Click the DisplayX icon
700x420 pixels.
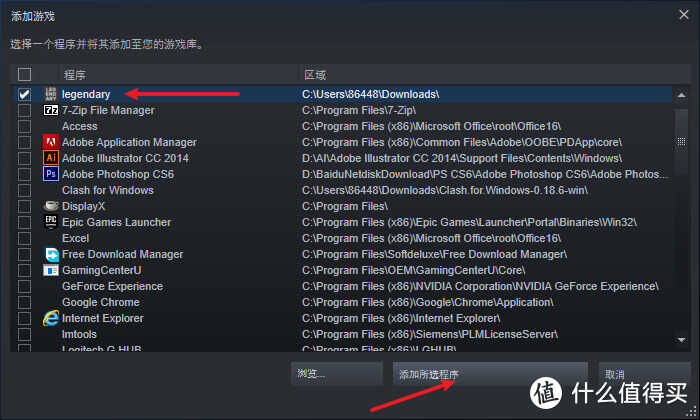click(51, 206)
